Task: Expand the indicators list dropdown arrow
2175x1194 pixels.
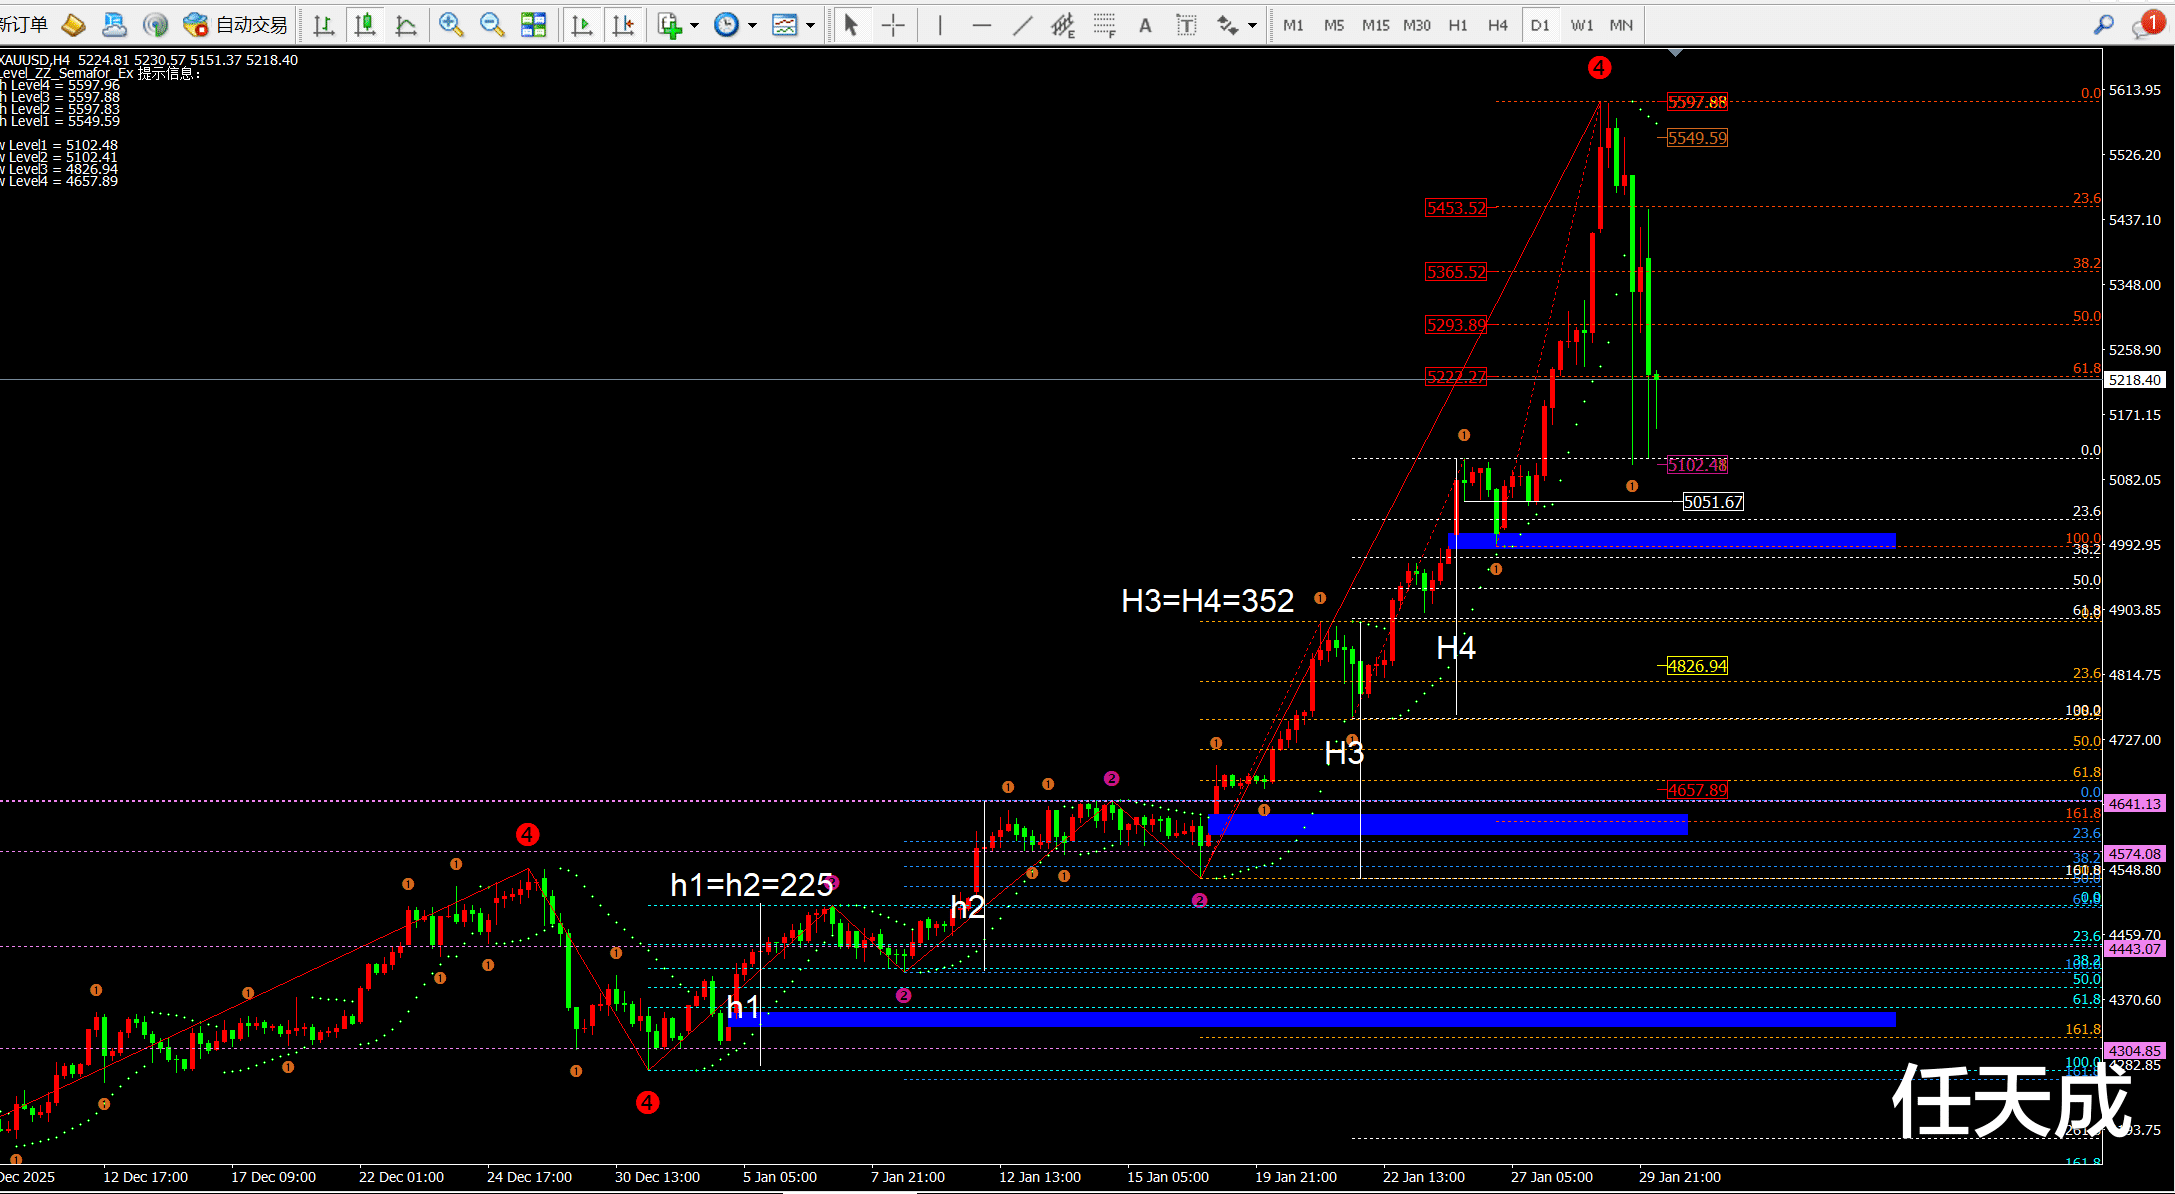Action: click(695, 25)
